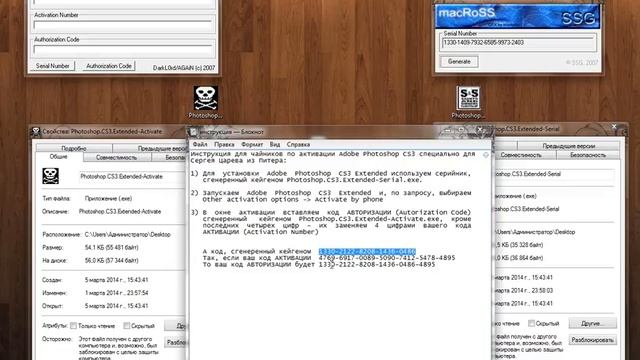Click macRoSS Serial Number field

click(x=518, y=42)
